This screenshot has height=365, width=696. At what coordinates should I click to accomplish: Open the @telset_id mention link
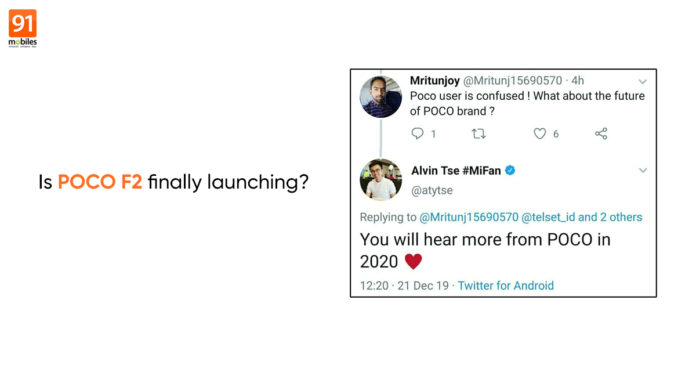click(x=548, y=217)
